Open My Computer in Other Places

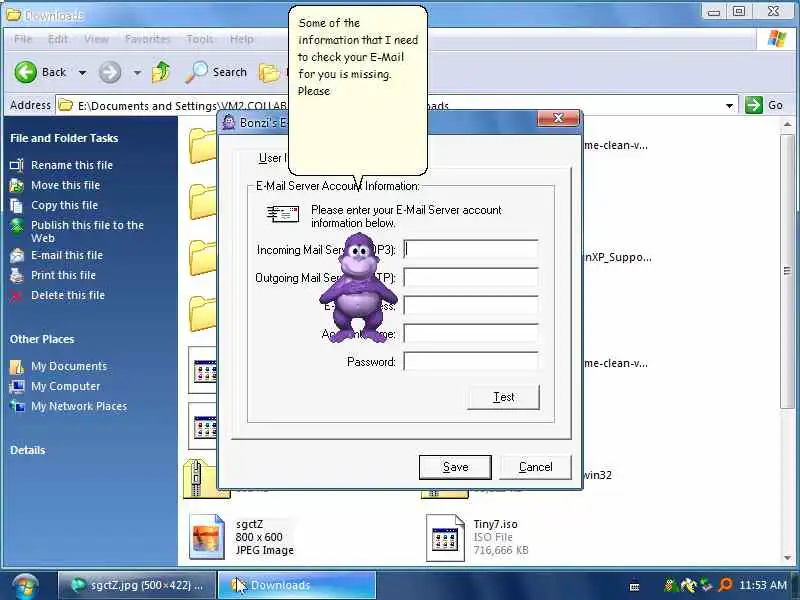[x=65, y=386]
